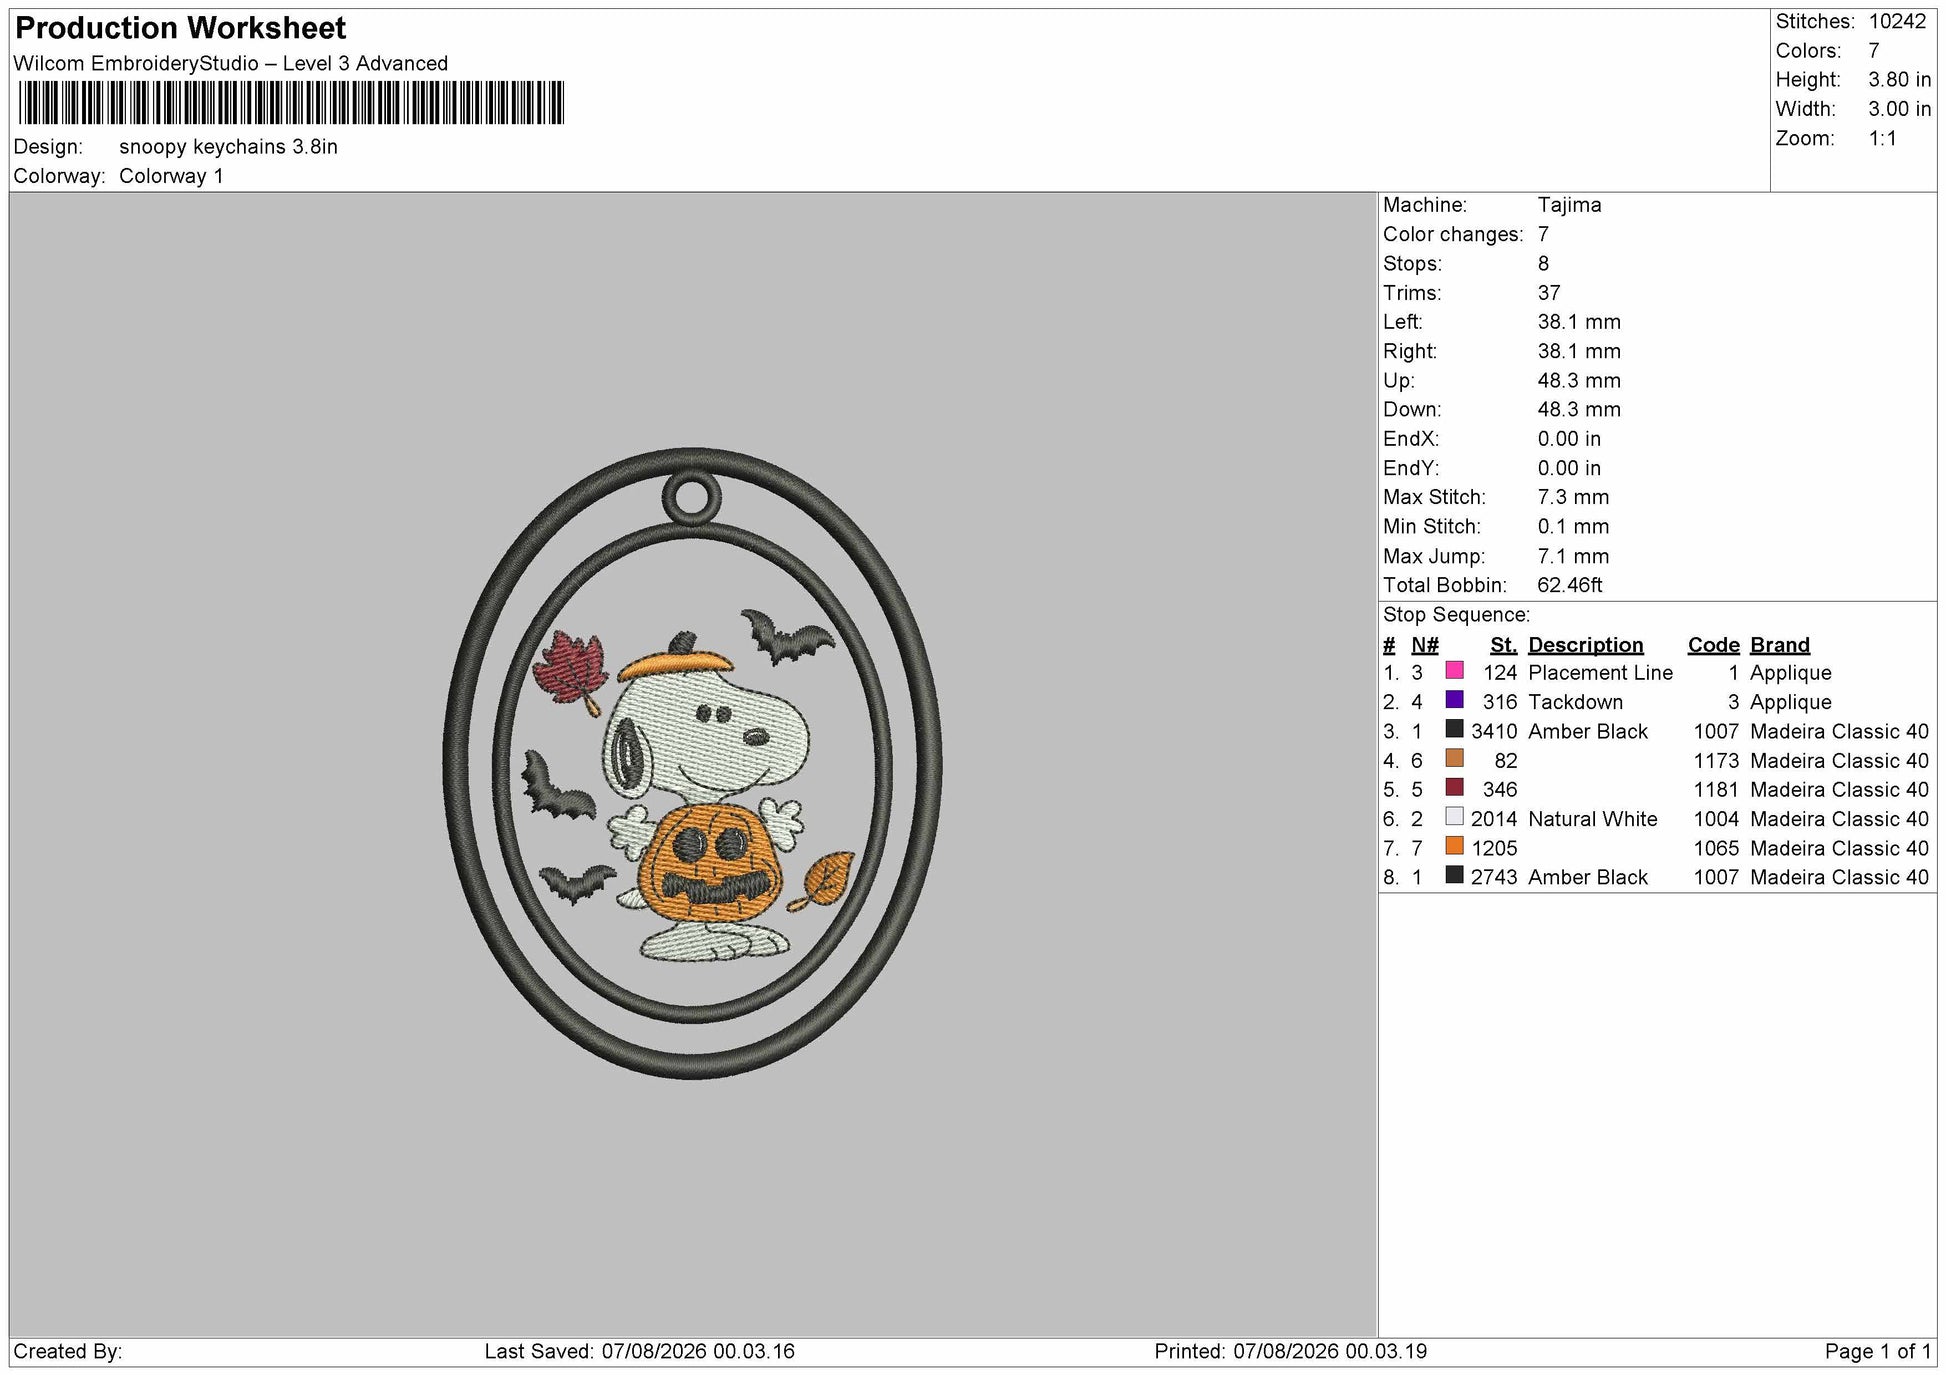Screen dimensions: 1946x1375
Task: Select the black swatch beside stitch count 2743
Action: [x=1454, y=875]
